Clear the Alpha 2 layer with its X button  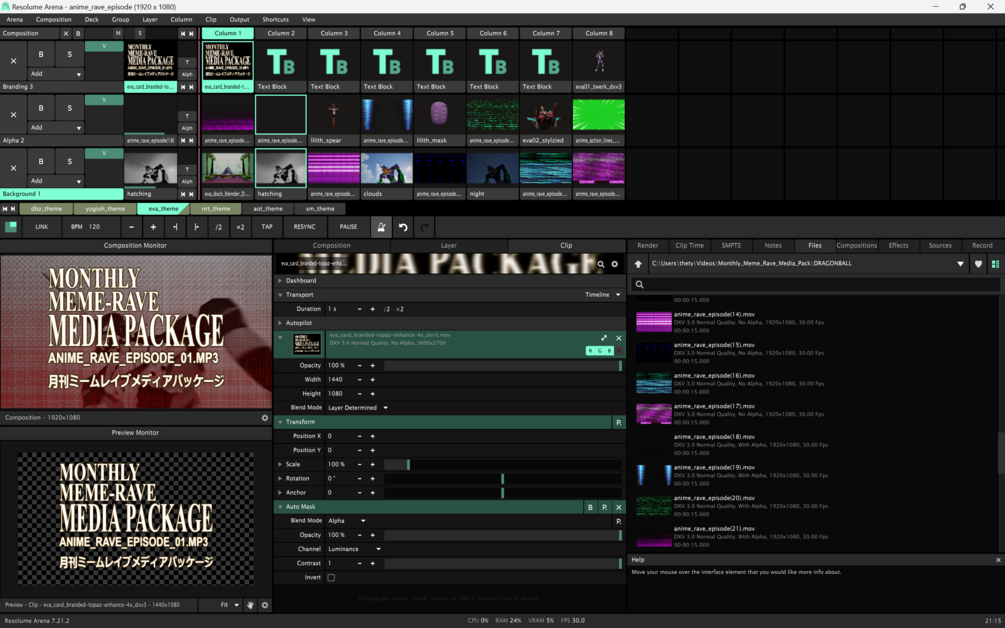[13, 115]
